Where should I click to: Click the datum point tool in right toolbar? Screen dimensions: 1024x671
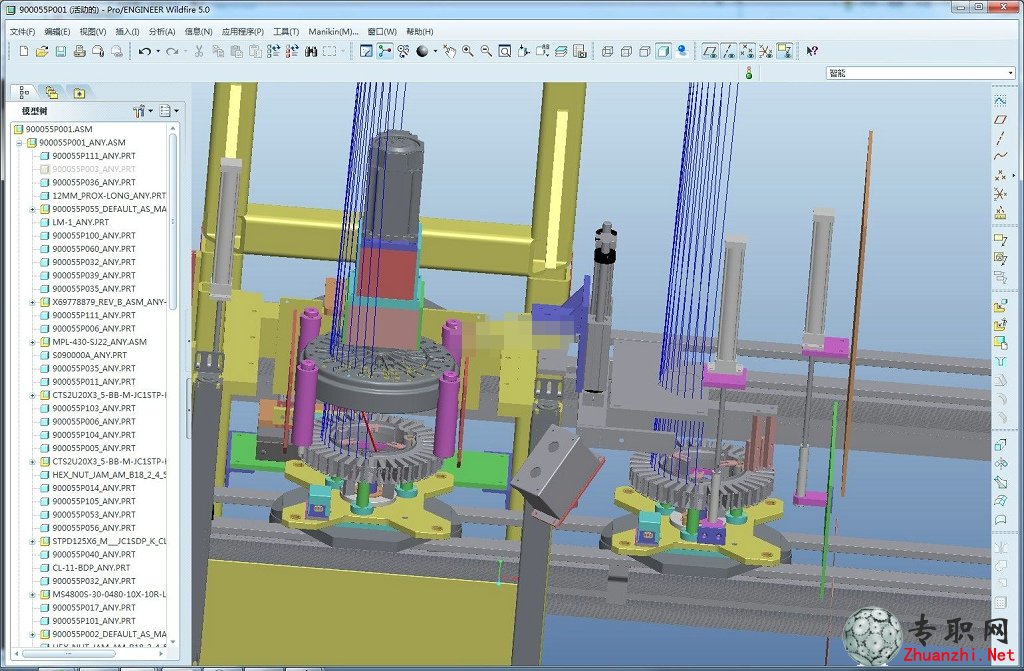coord(1000,175)
